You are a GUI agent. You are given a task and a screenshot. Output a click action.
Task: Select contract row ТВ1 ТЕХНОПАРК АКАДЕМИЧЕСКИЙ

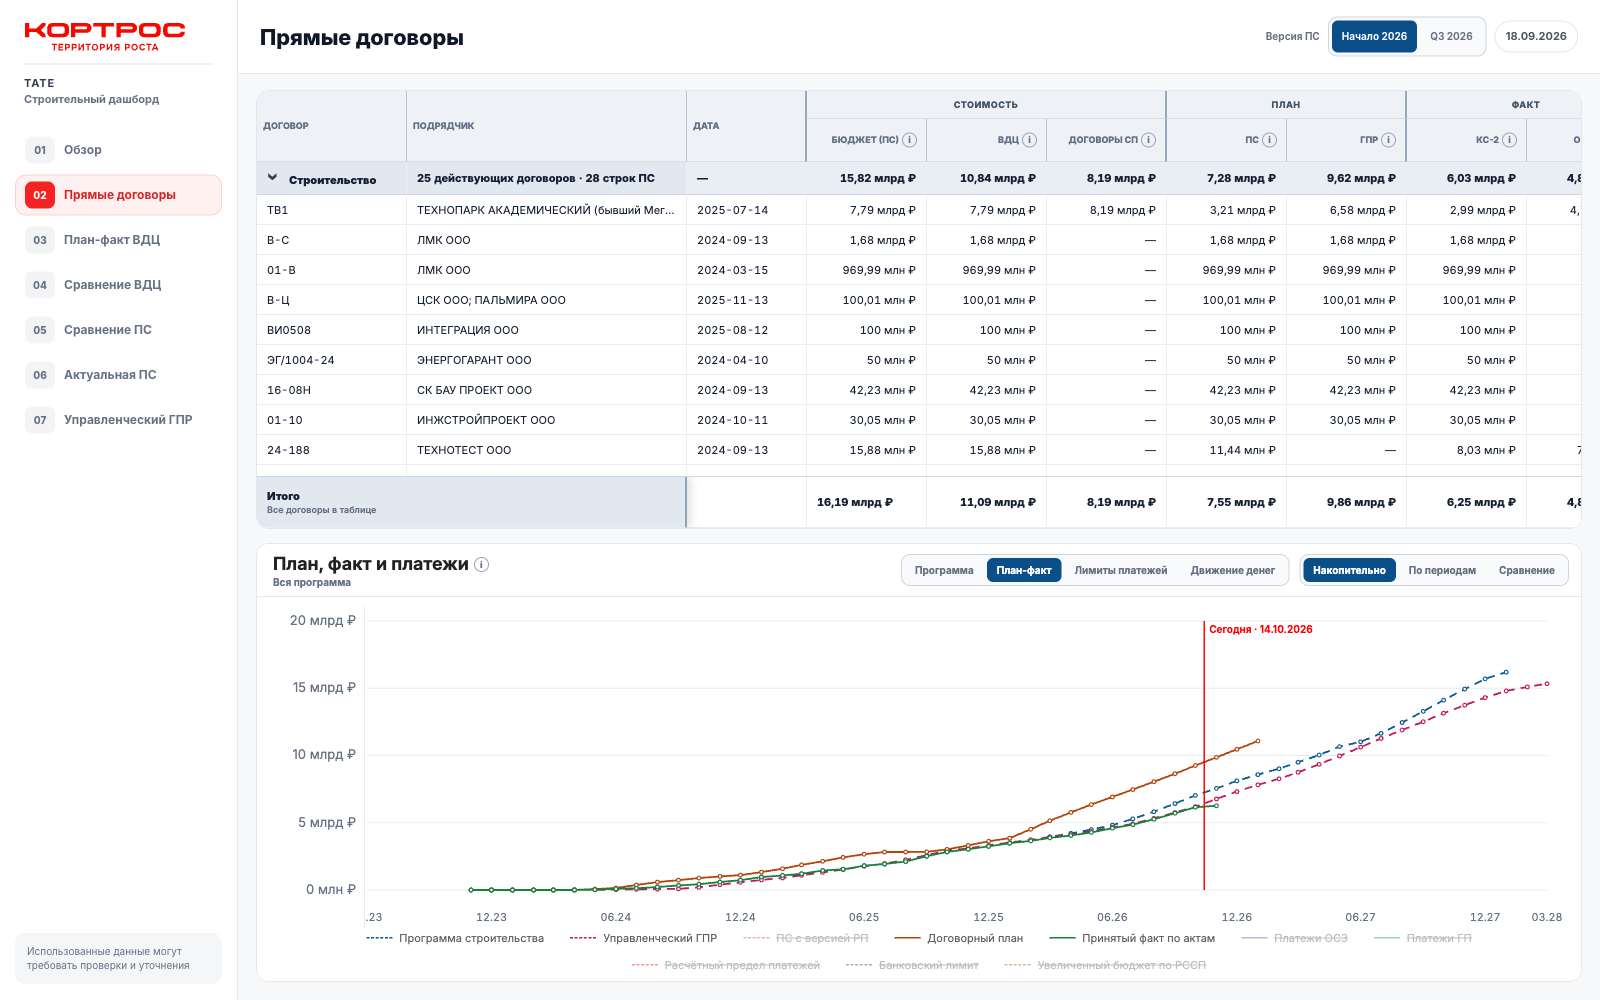point(918,210)
